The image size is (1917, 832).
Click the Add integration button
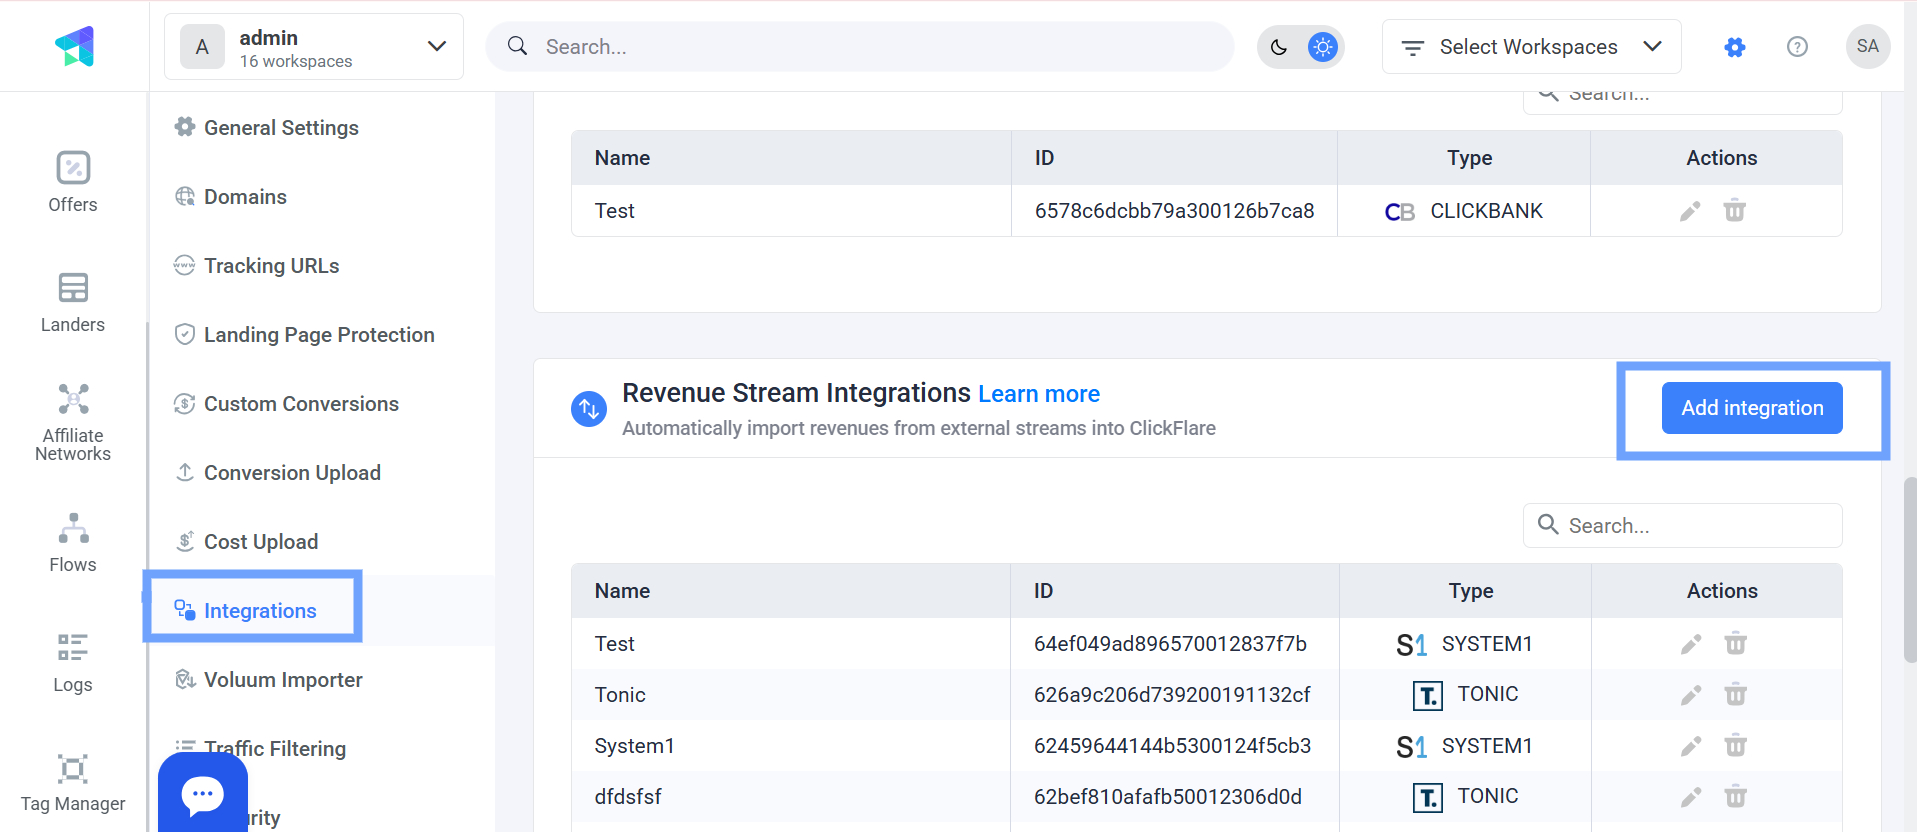(1752, 408)
